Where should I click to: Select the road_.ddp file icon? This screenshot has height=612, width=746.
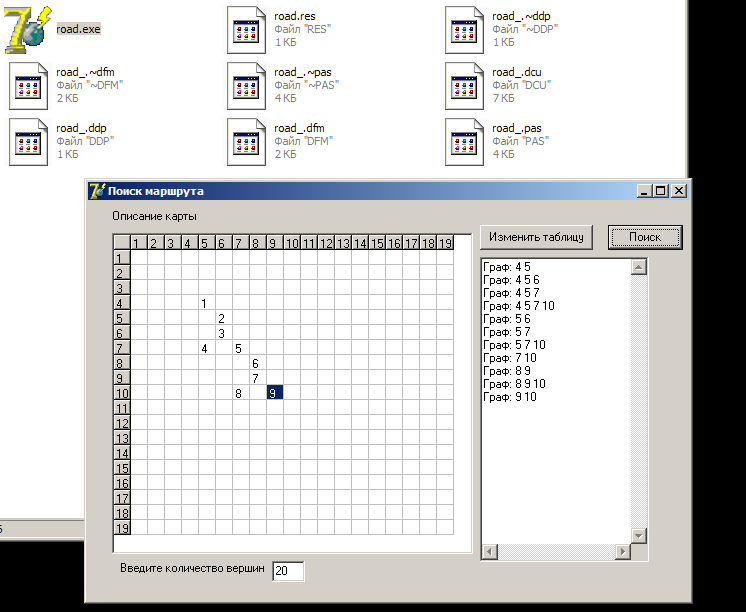click(29, 142)
